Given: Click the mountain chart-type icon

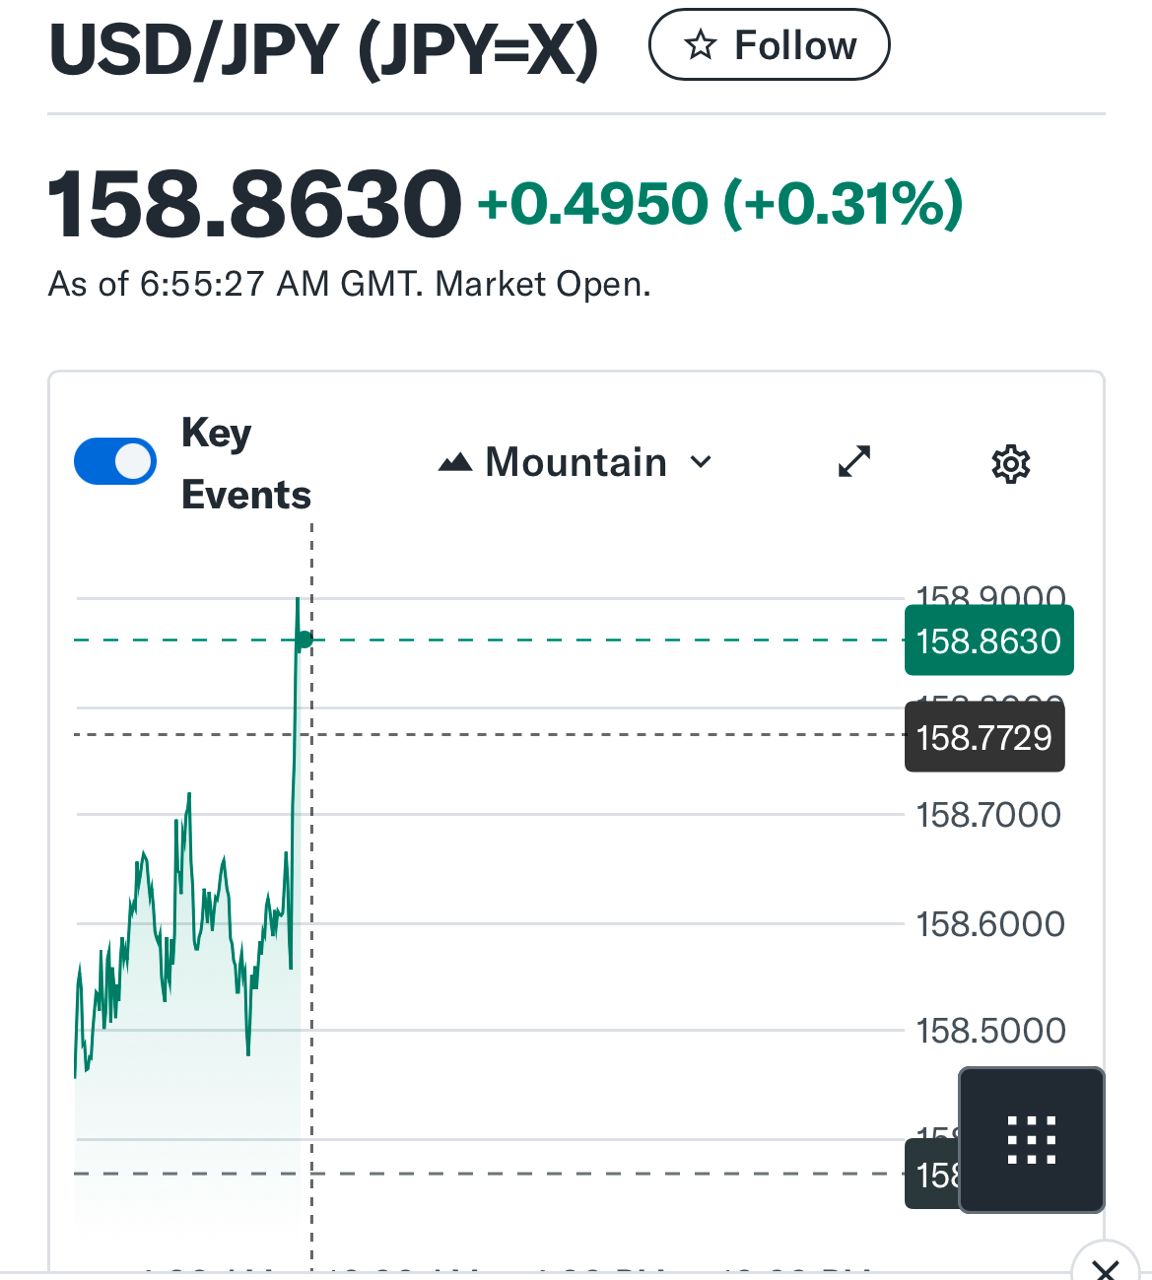Looking at the screenshot, I should [x=455, y=462].
